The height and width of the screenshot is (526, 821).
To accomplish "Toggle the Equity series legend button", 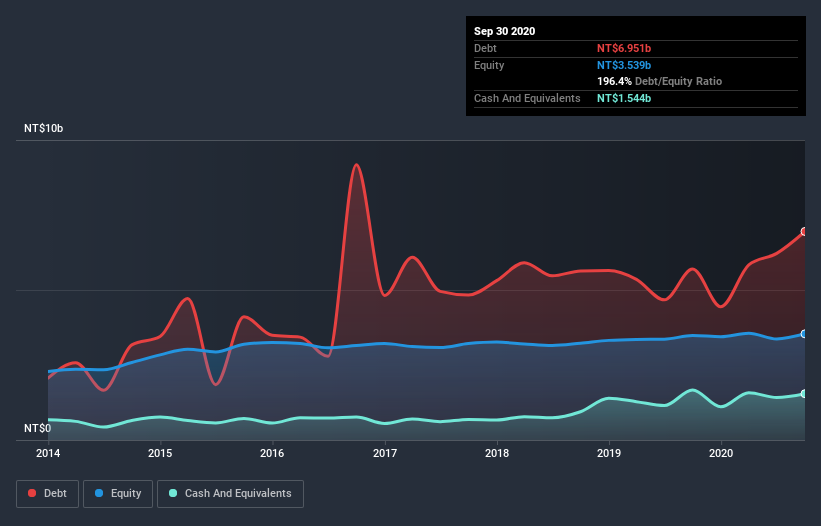I will click(x=118, y=494).
